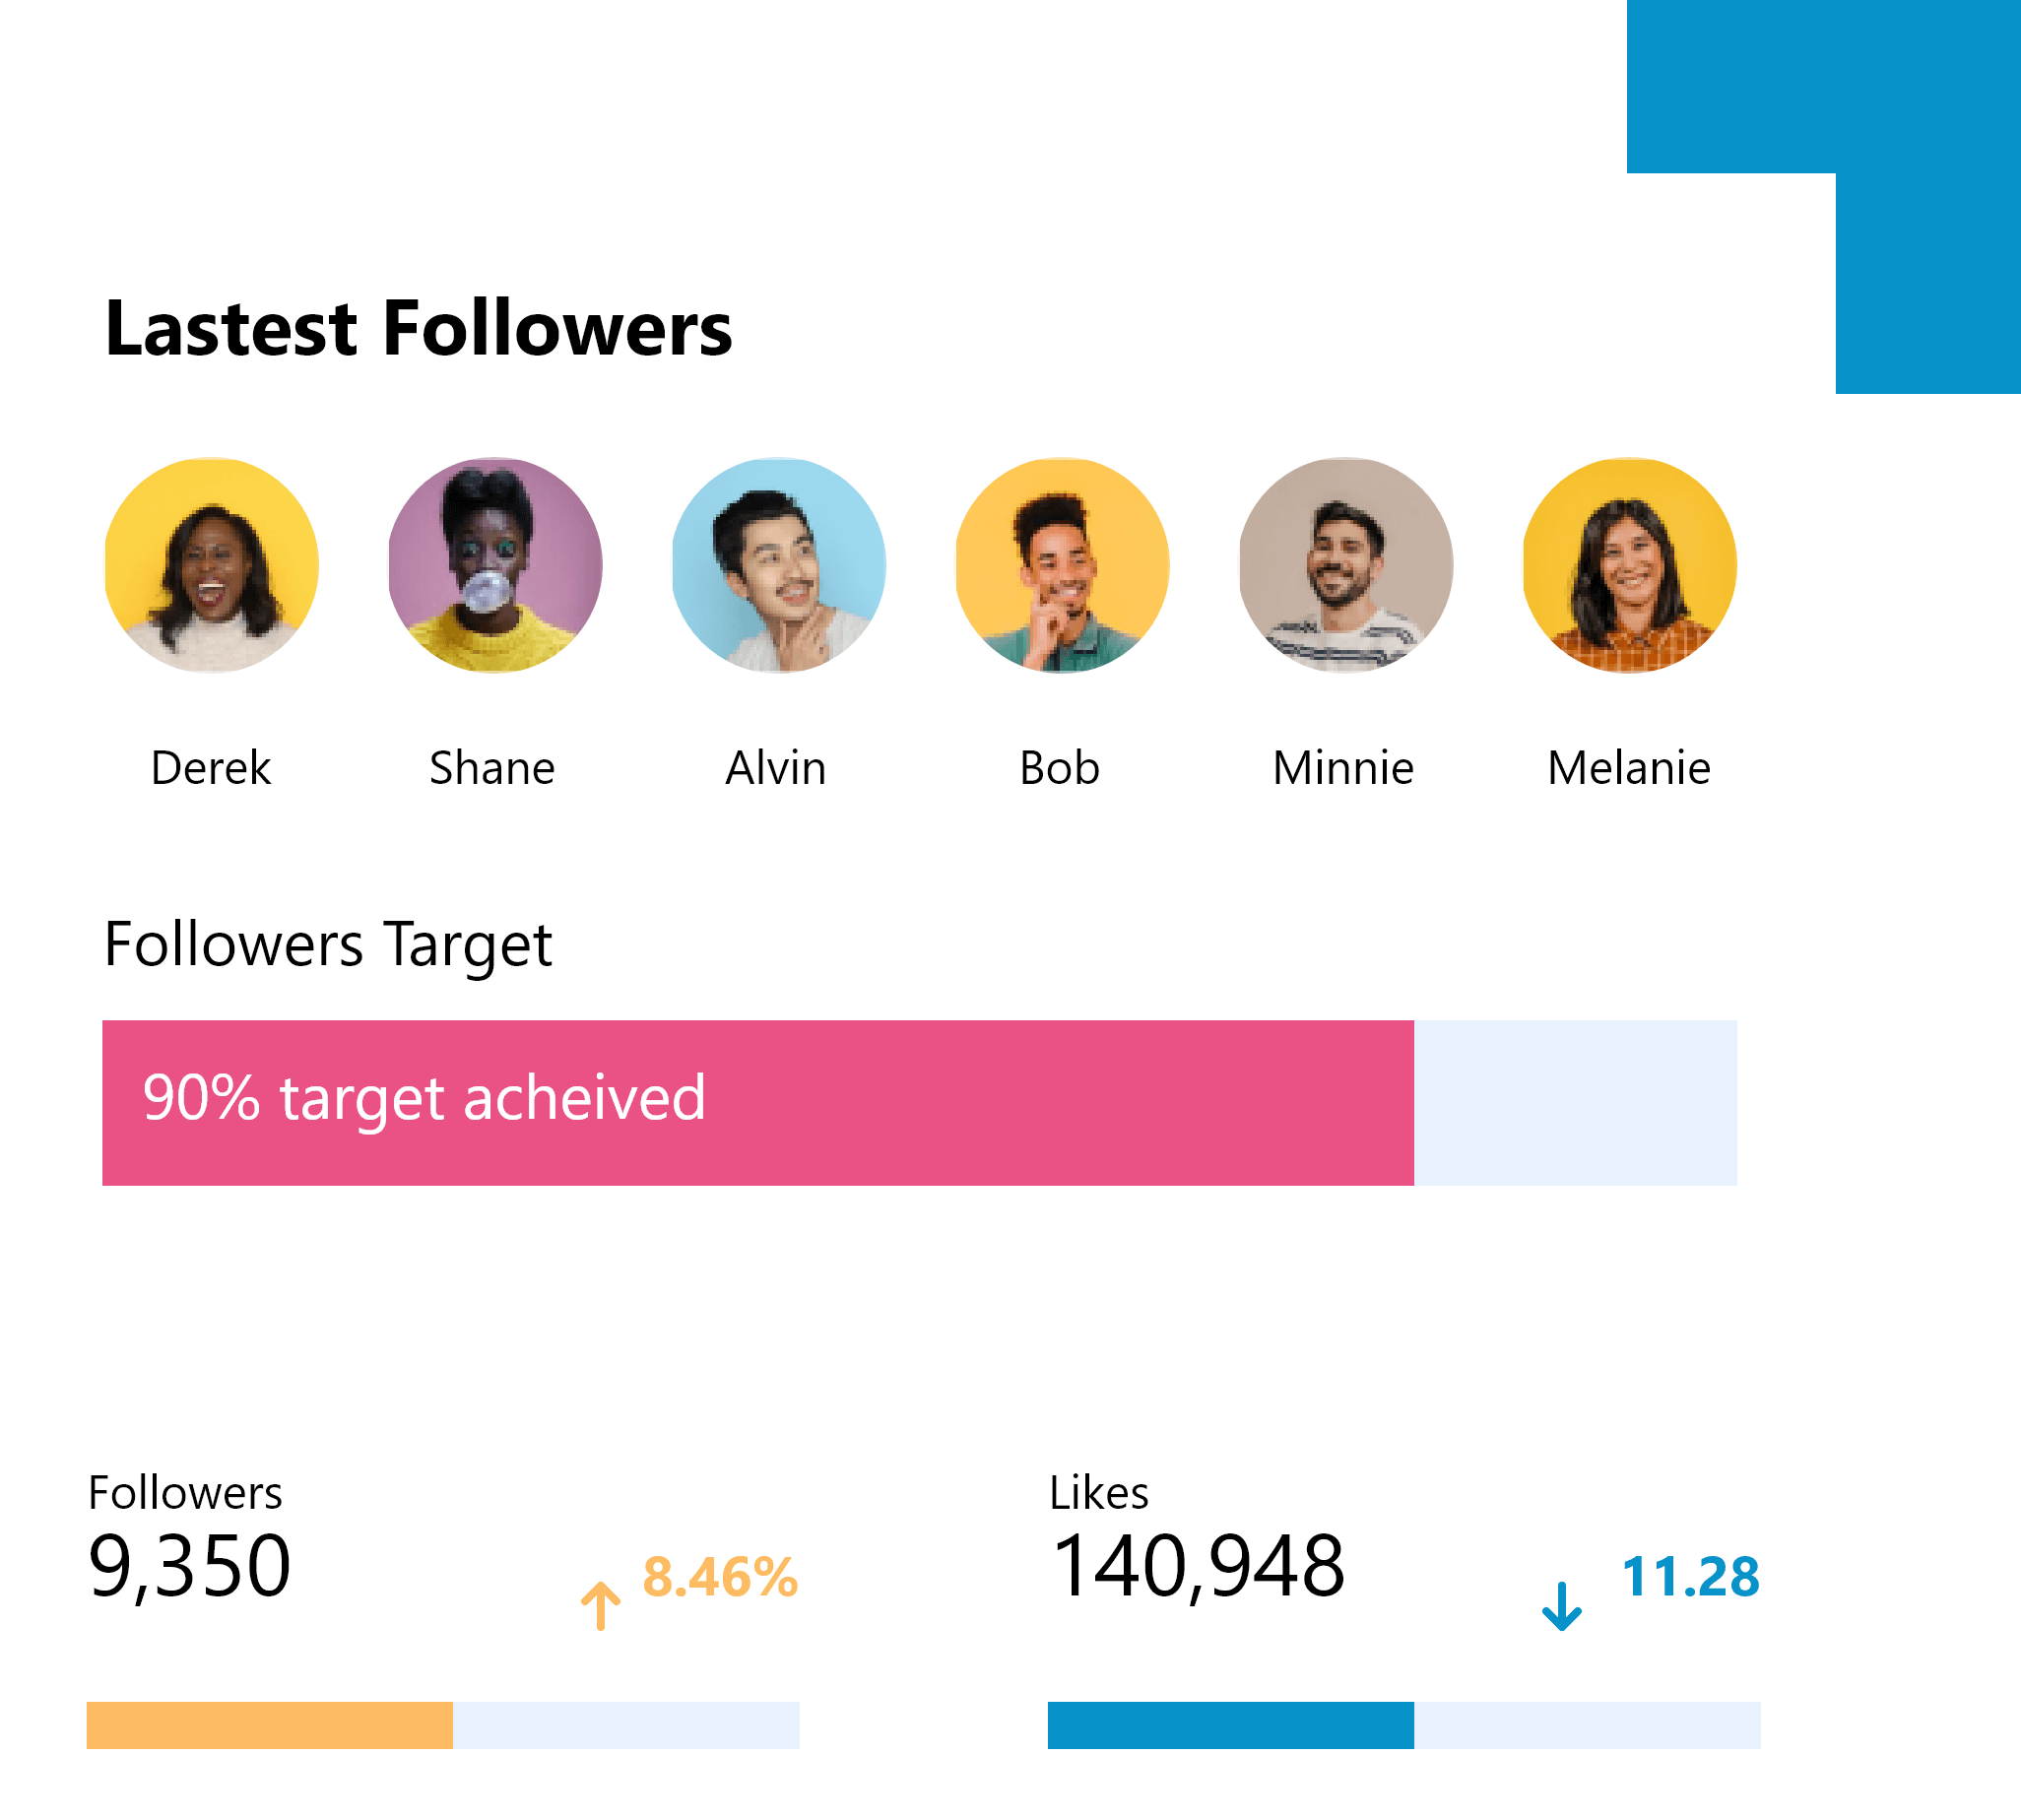Select the Followers Target label
Screen dimensions: 2021x1820
click(328, 944)
